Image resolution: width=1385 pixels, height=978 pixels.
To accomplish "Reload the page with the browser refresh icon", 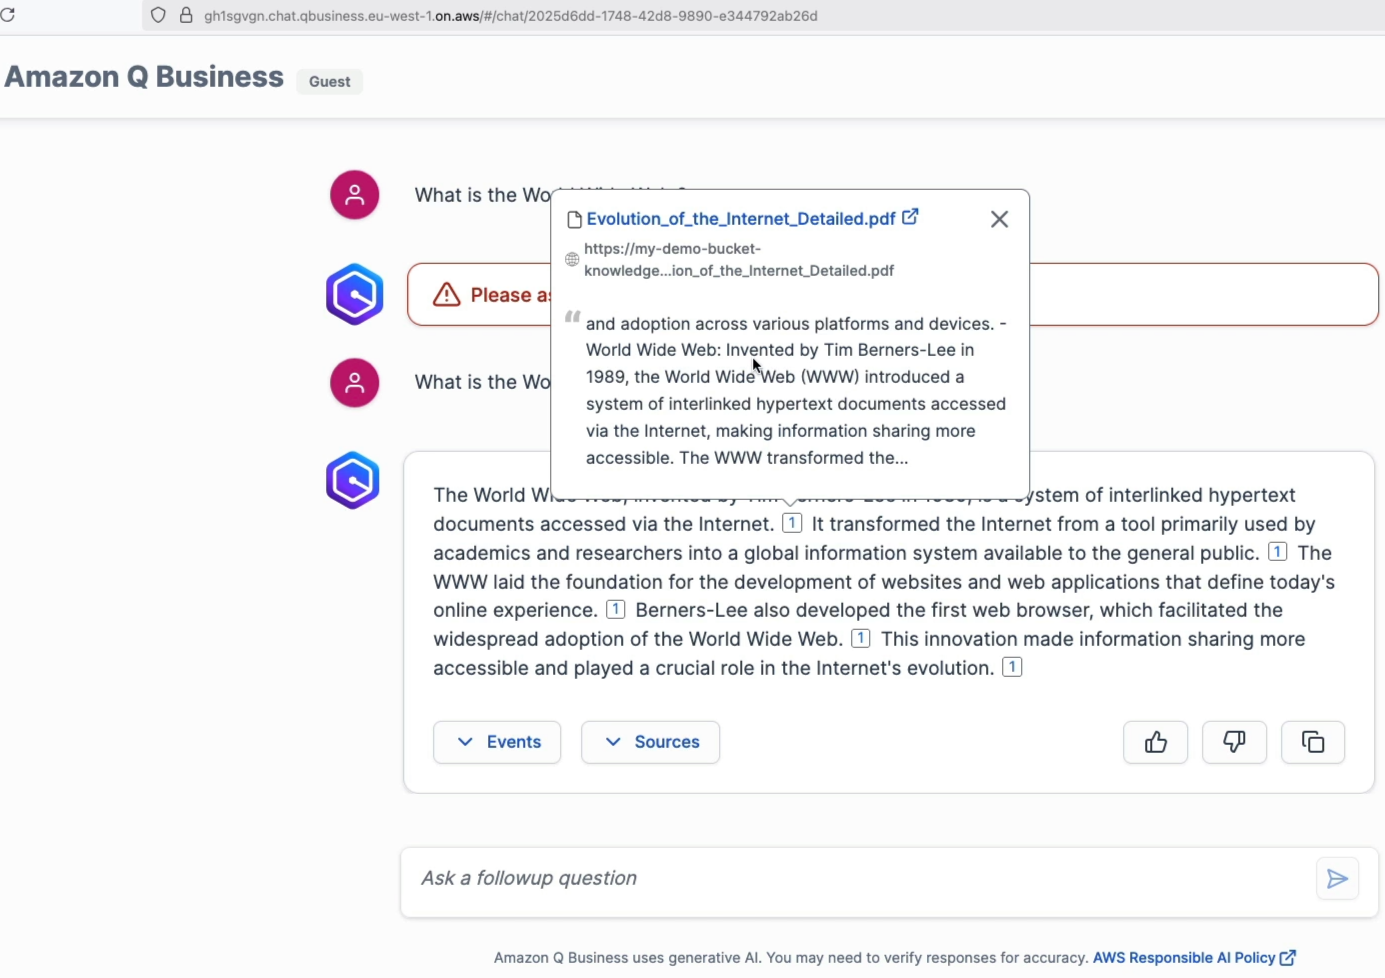I will pyautogui.click(x=7, y=15).
